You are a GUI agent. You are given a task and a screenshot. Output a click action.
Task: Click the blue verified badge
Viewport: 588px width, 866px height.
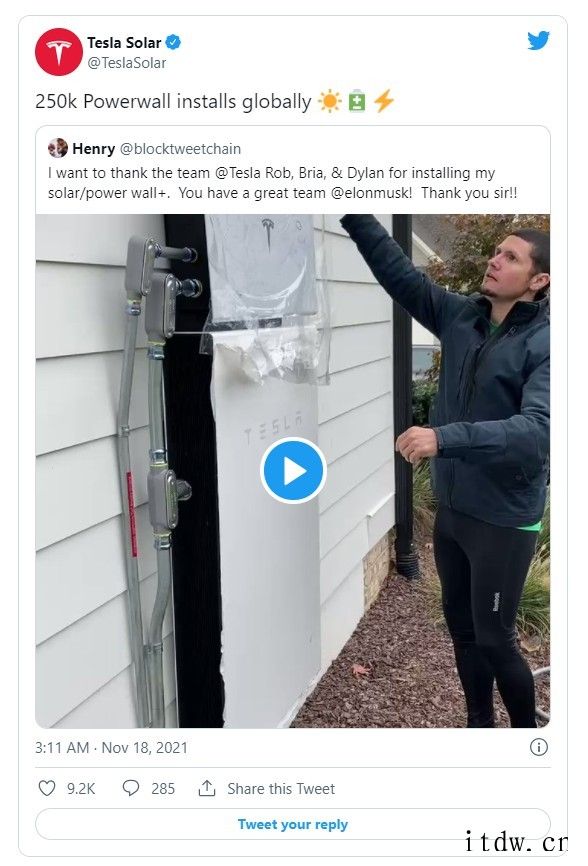[173, 42]
